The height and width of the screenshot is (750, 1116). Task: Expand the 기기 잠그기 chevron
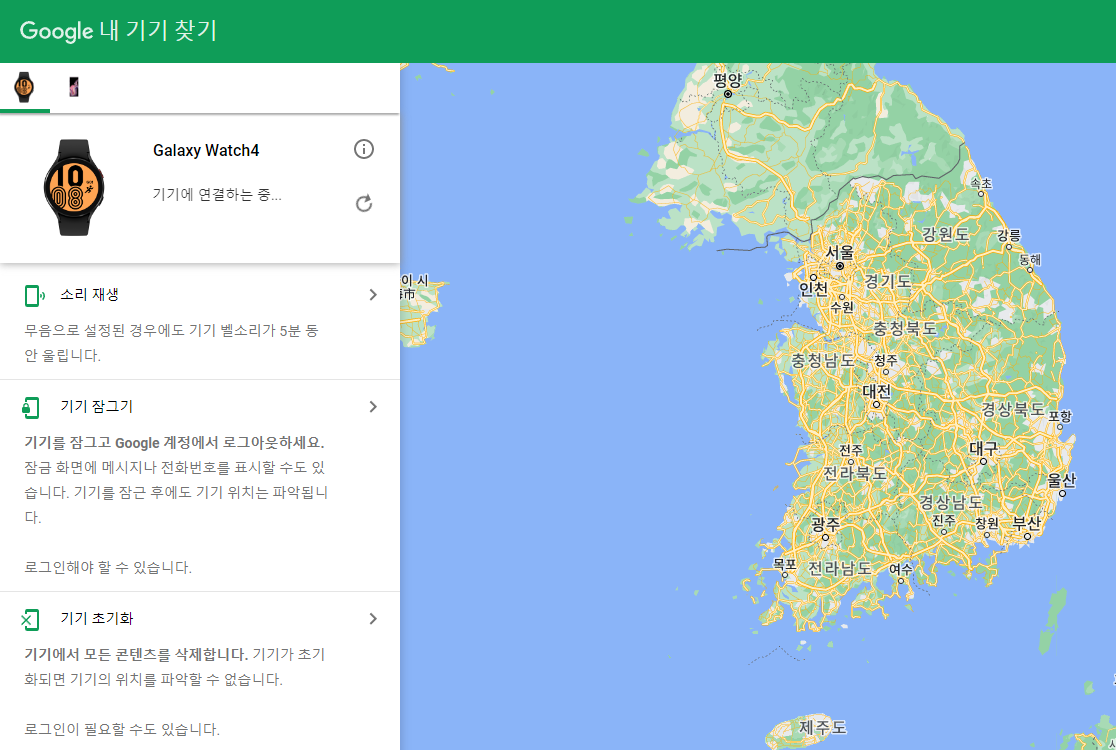coord(373,406)
